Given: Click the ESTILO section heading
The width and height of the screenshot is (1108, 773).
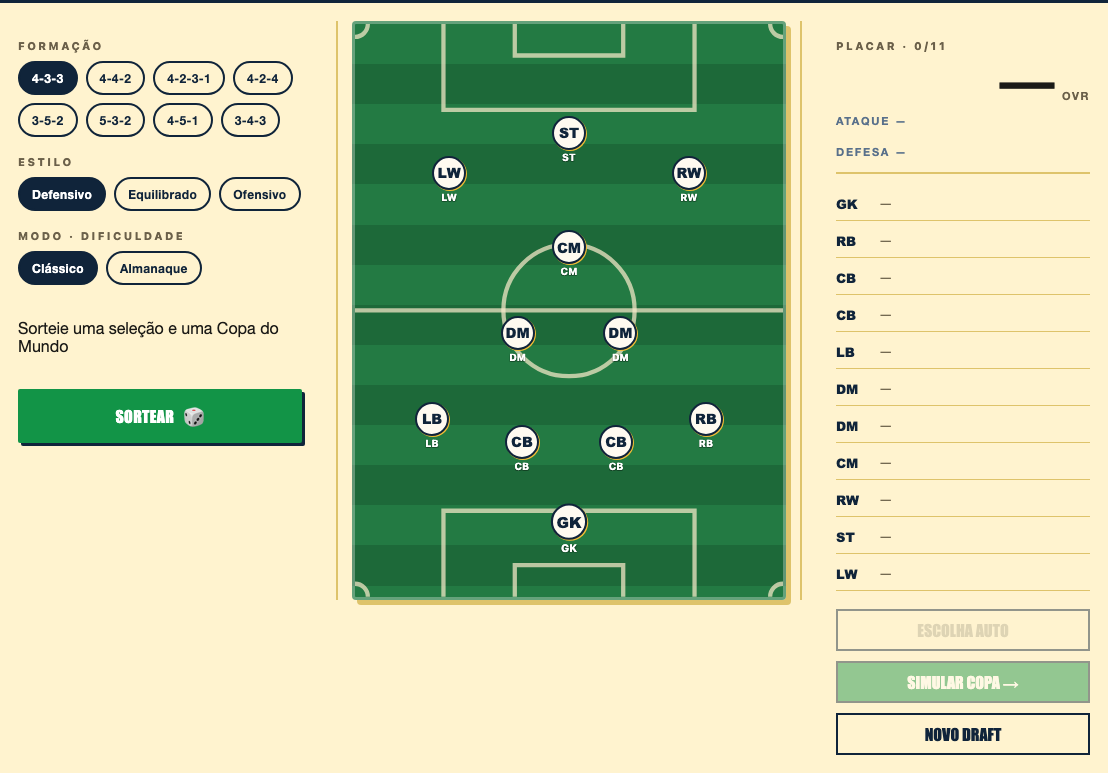Looking at the screenshot, I should [45, 162].
